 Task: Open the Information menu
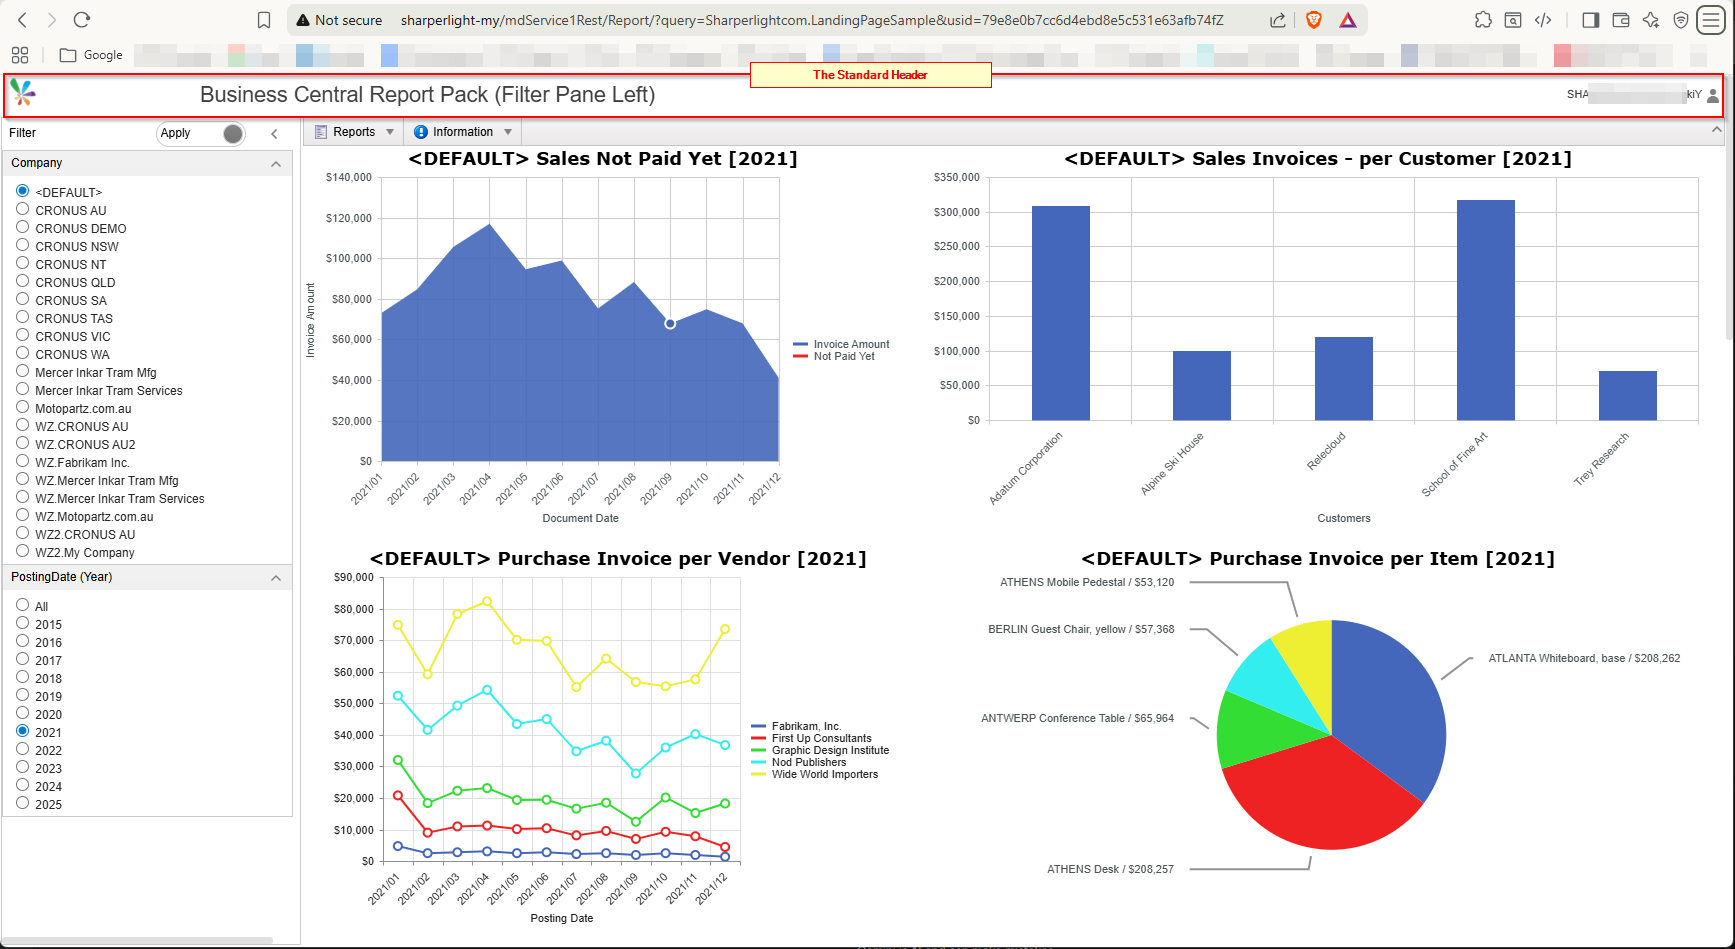(462, 132)
